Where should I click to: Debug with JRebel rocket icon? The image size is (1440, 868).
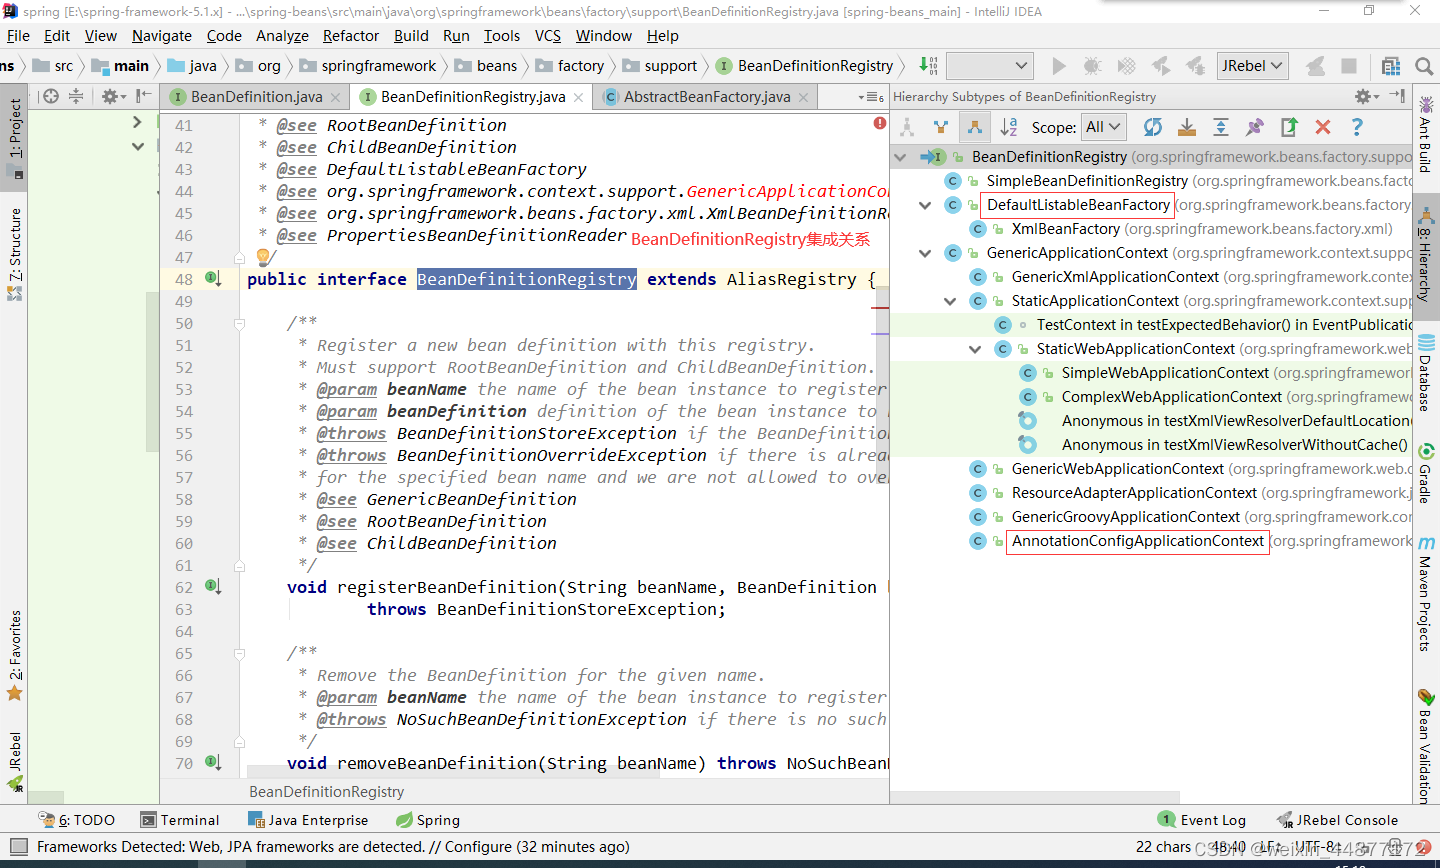tap(1194, 66)
